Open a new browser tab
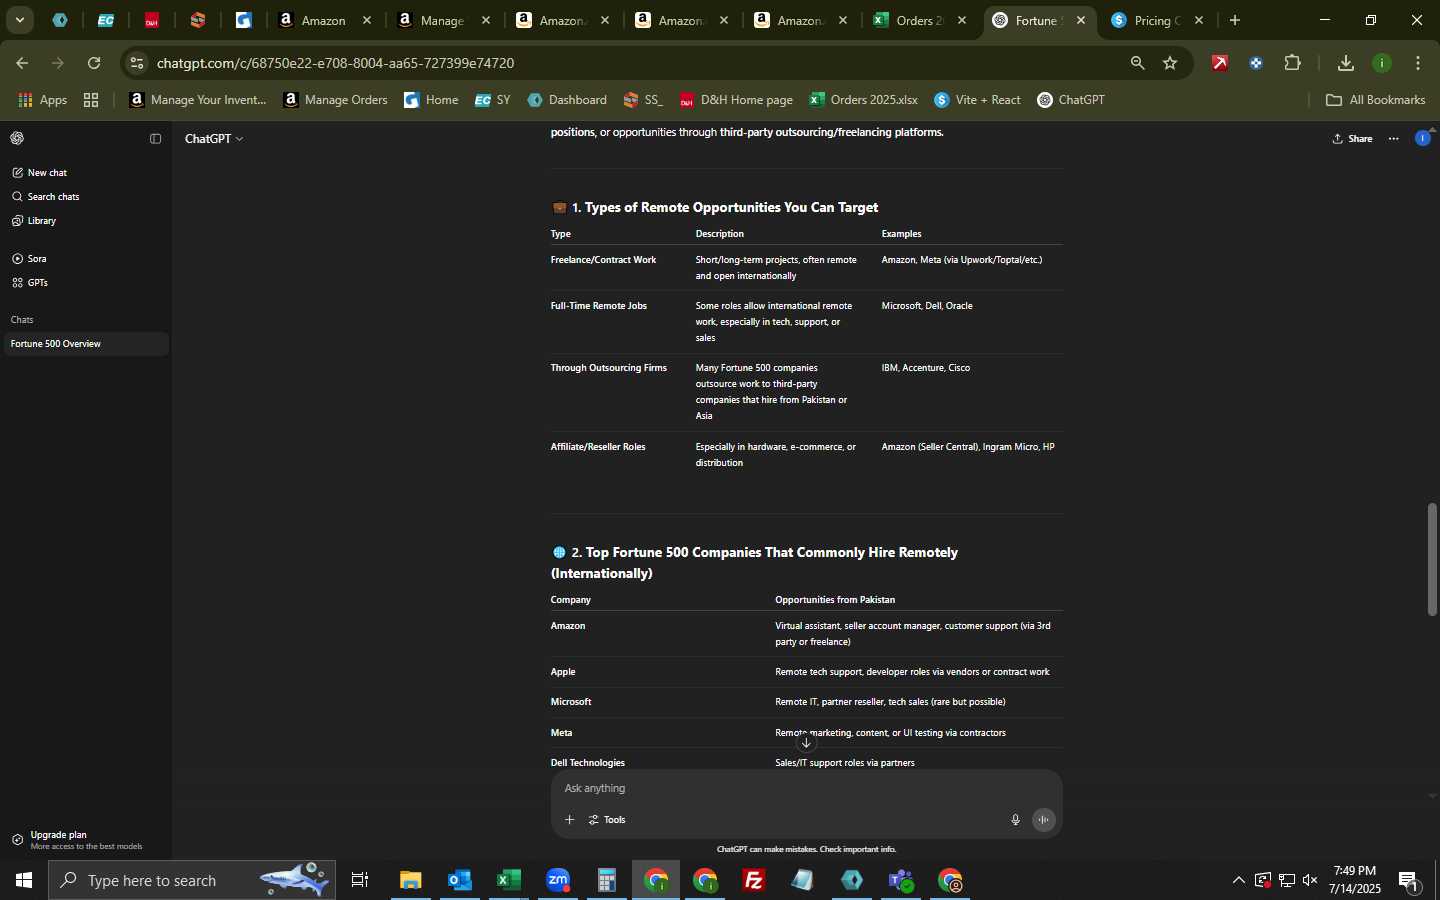This screenshot has width=1440, height=900. (1235, 20)
